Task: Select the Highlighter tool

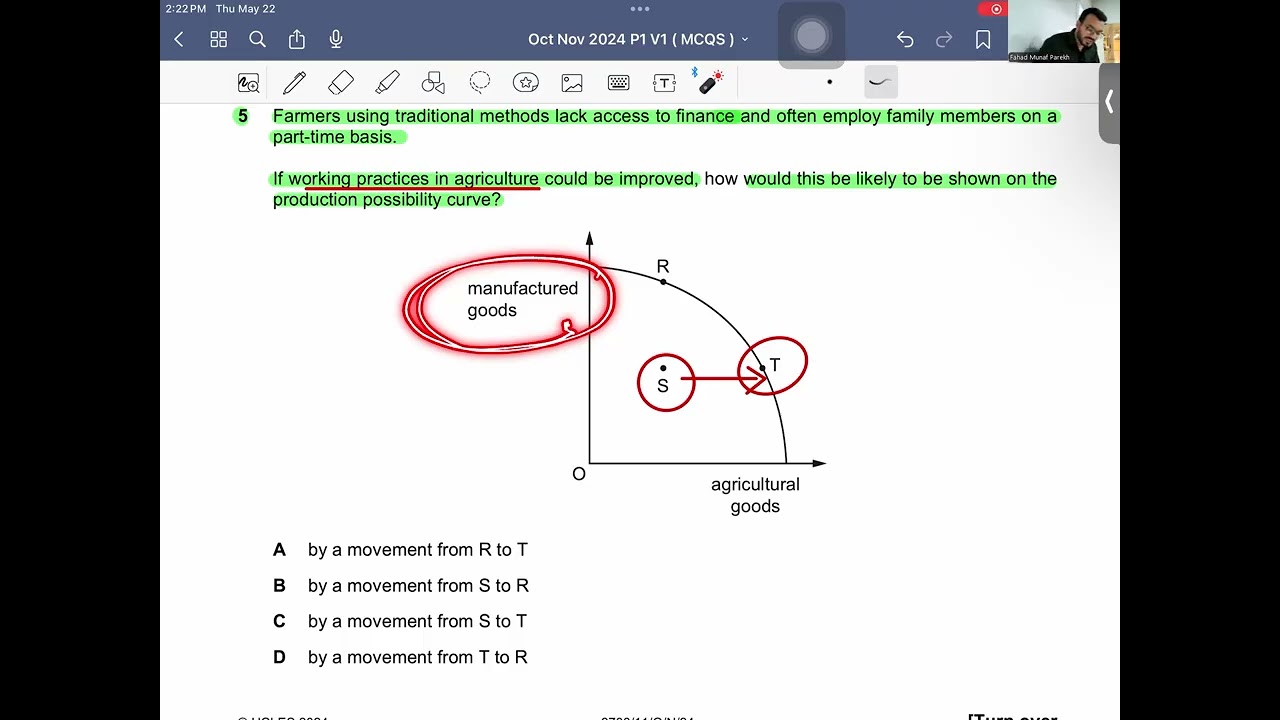Action: (x=387, y=83)
